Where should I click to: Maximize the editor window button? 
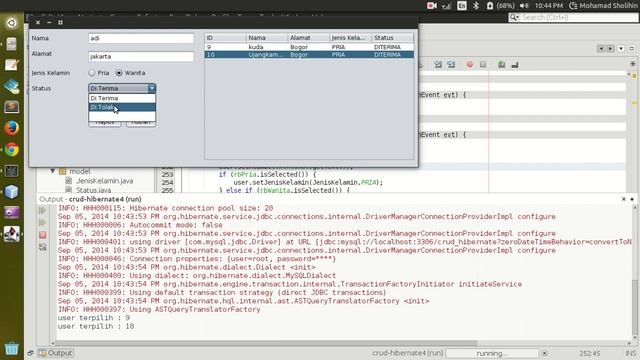pyautogui.click(x=632, y=49)
